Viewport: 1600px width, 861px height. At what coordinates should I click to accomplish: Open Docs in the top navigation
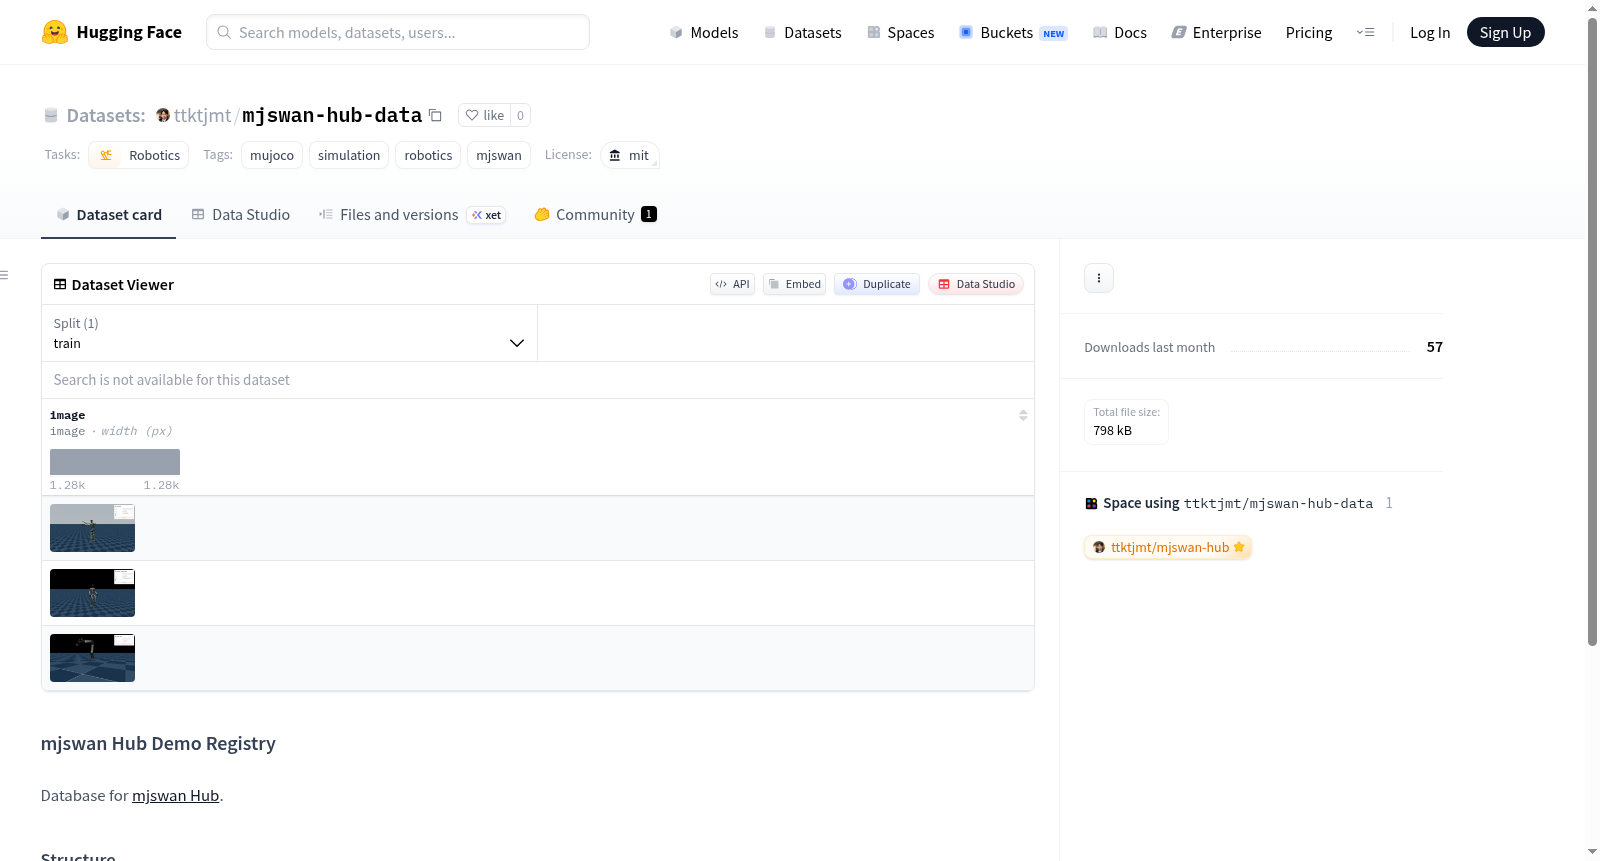[1120, 32]
